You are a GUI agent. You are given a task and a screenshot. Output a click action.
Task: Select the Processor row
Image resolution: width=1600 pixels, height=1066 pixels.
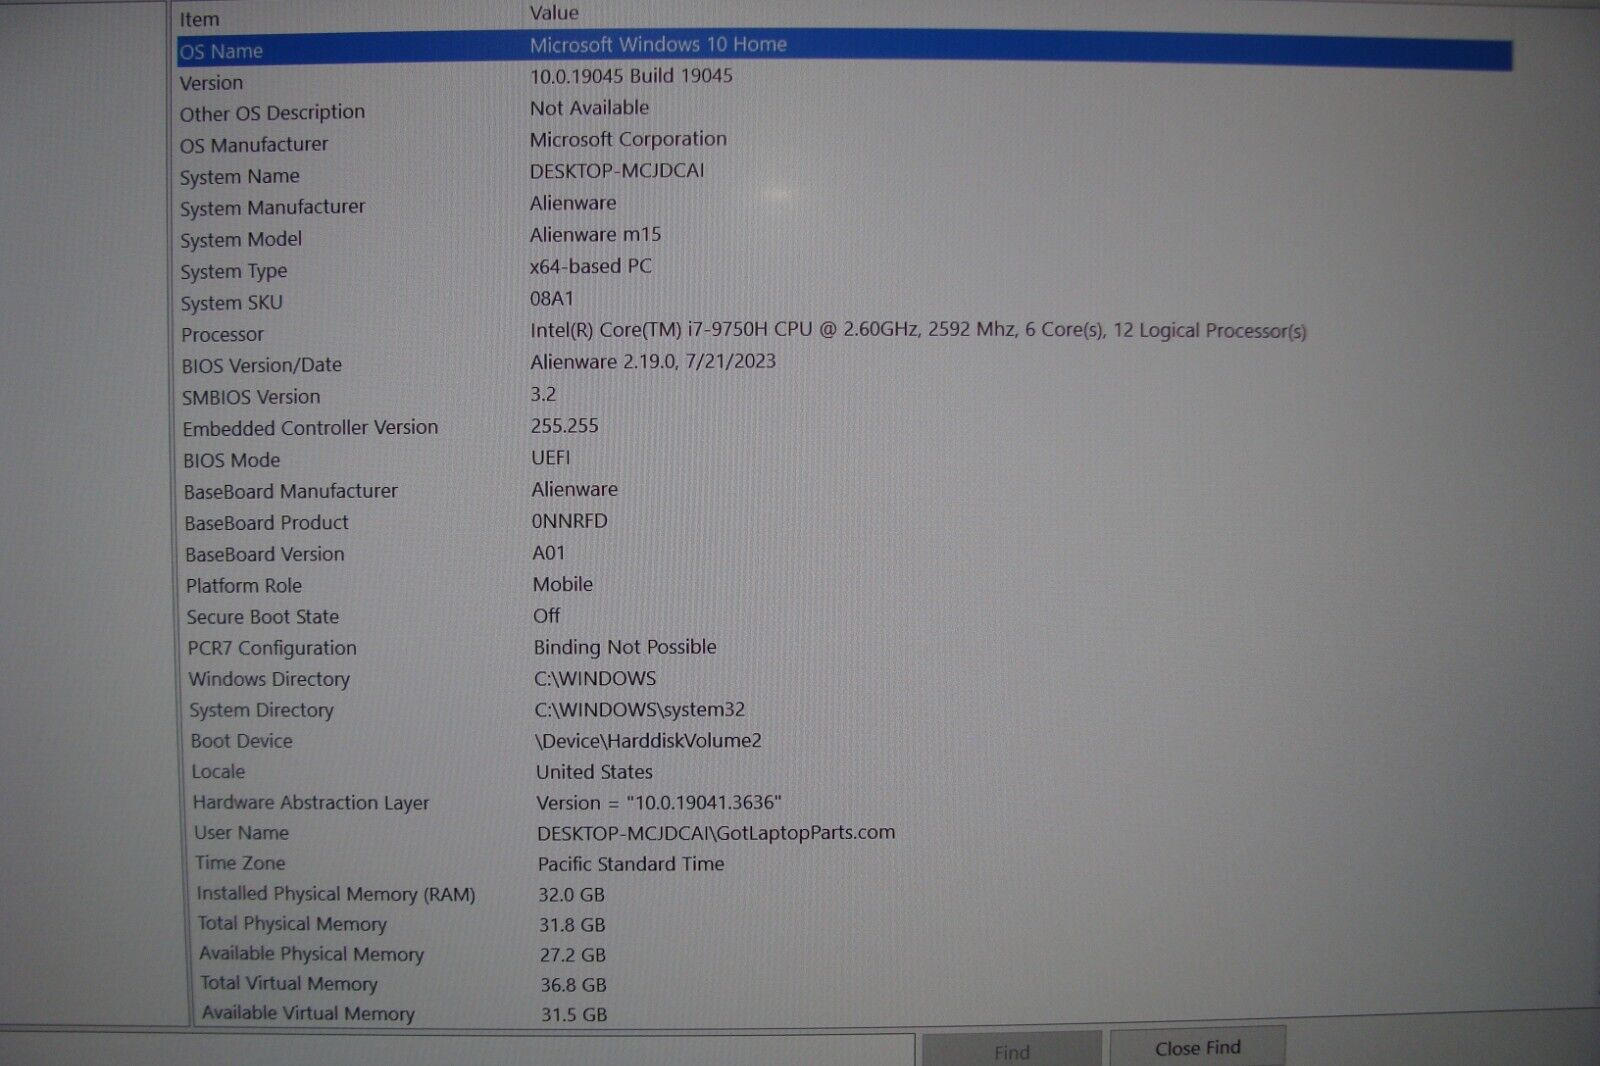click(x=844, y=332)
